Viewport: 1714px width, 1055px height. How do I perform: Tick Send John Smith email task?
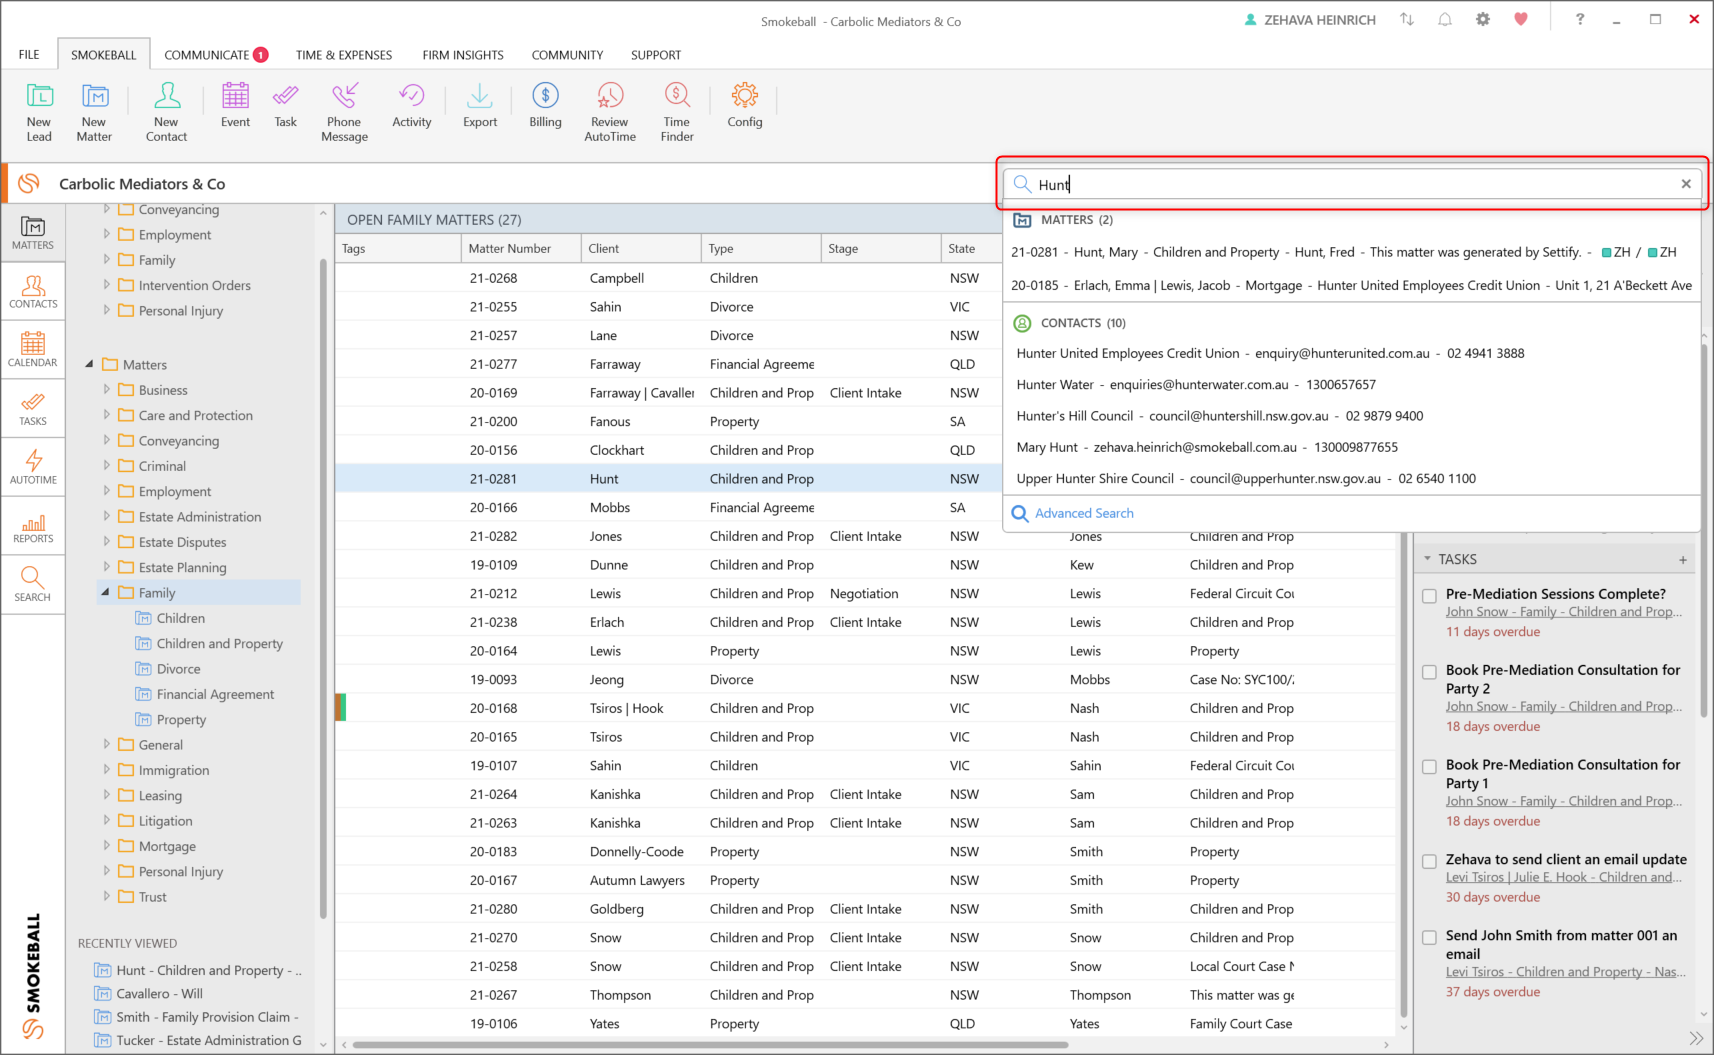(x=1430, y=937)
